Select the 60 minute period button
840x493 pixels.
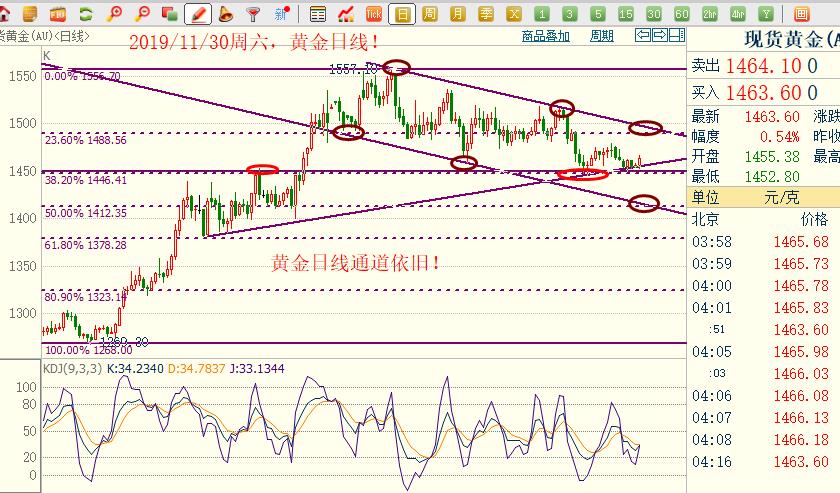682,14
